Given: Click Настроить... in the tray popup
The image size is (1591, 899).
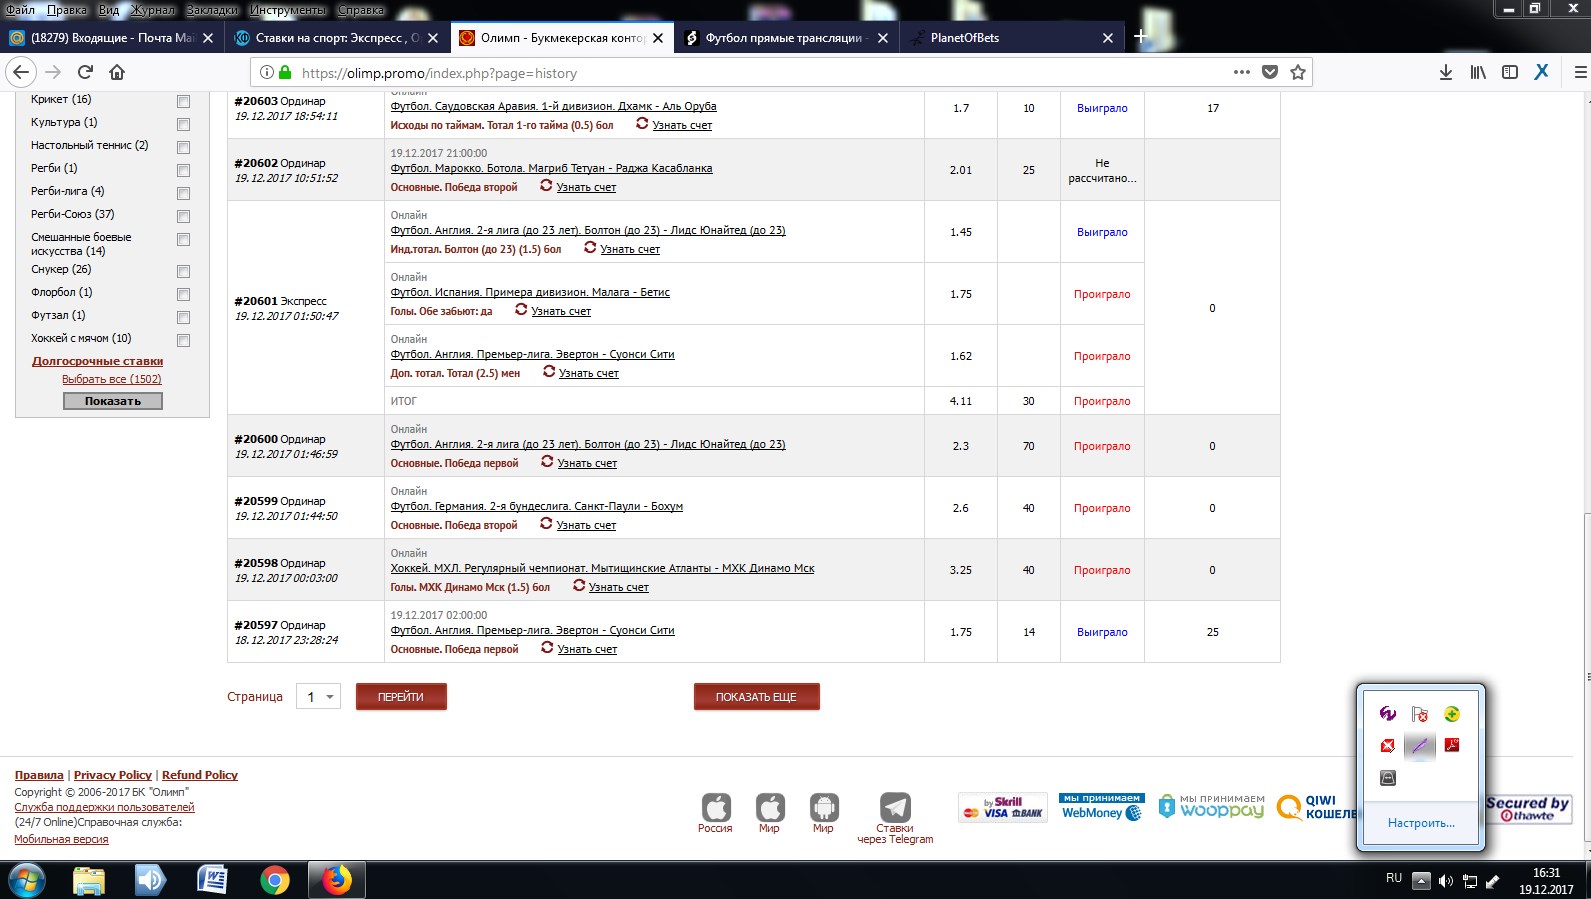Looking at the screenshot, I should 1421,823.
